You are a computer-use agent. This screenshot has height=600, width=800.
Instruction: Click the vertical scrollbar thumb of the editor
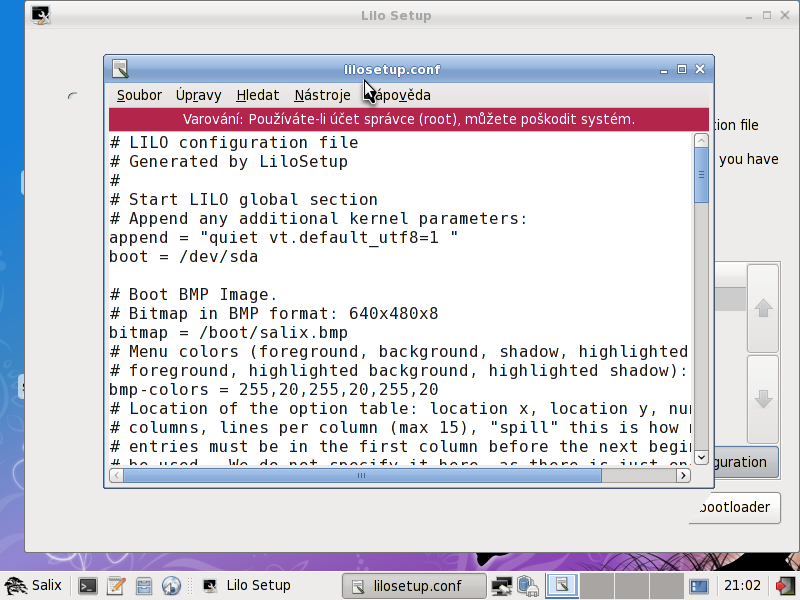(702, 175)
